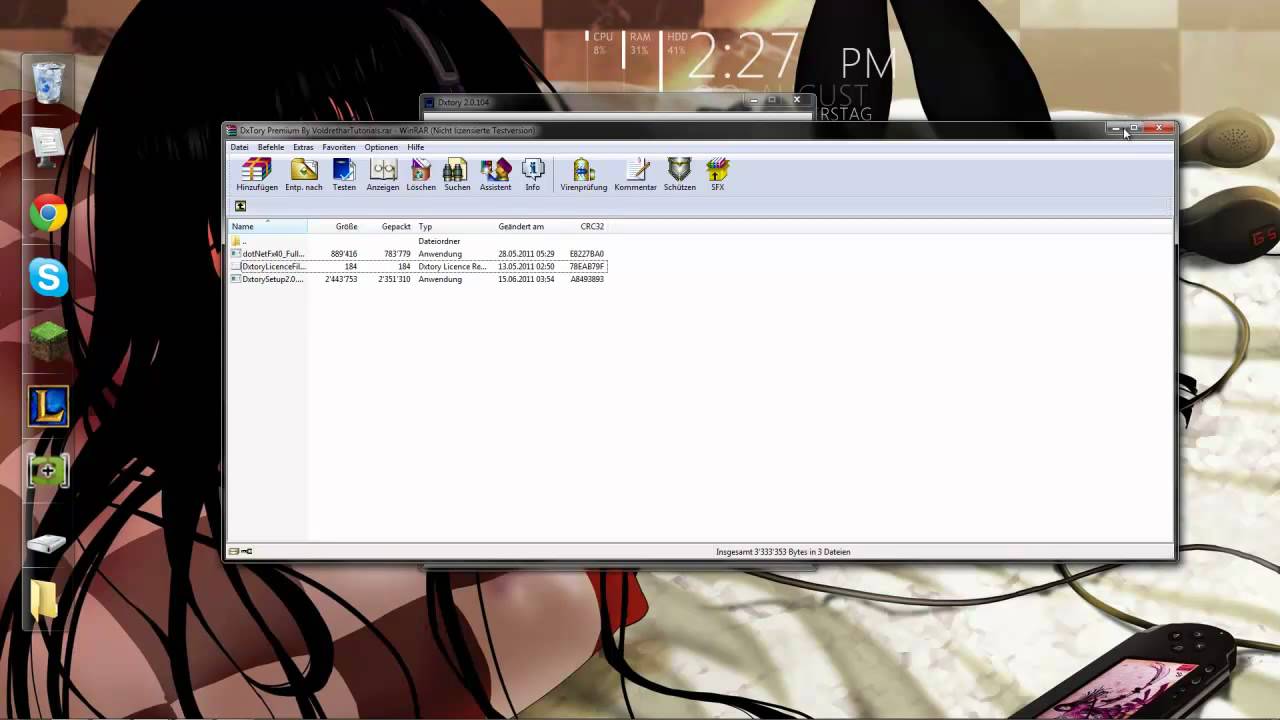Screen dimensions: 1280x720
Task: Open the Optionen menu
Action: (381, 147)
